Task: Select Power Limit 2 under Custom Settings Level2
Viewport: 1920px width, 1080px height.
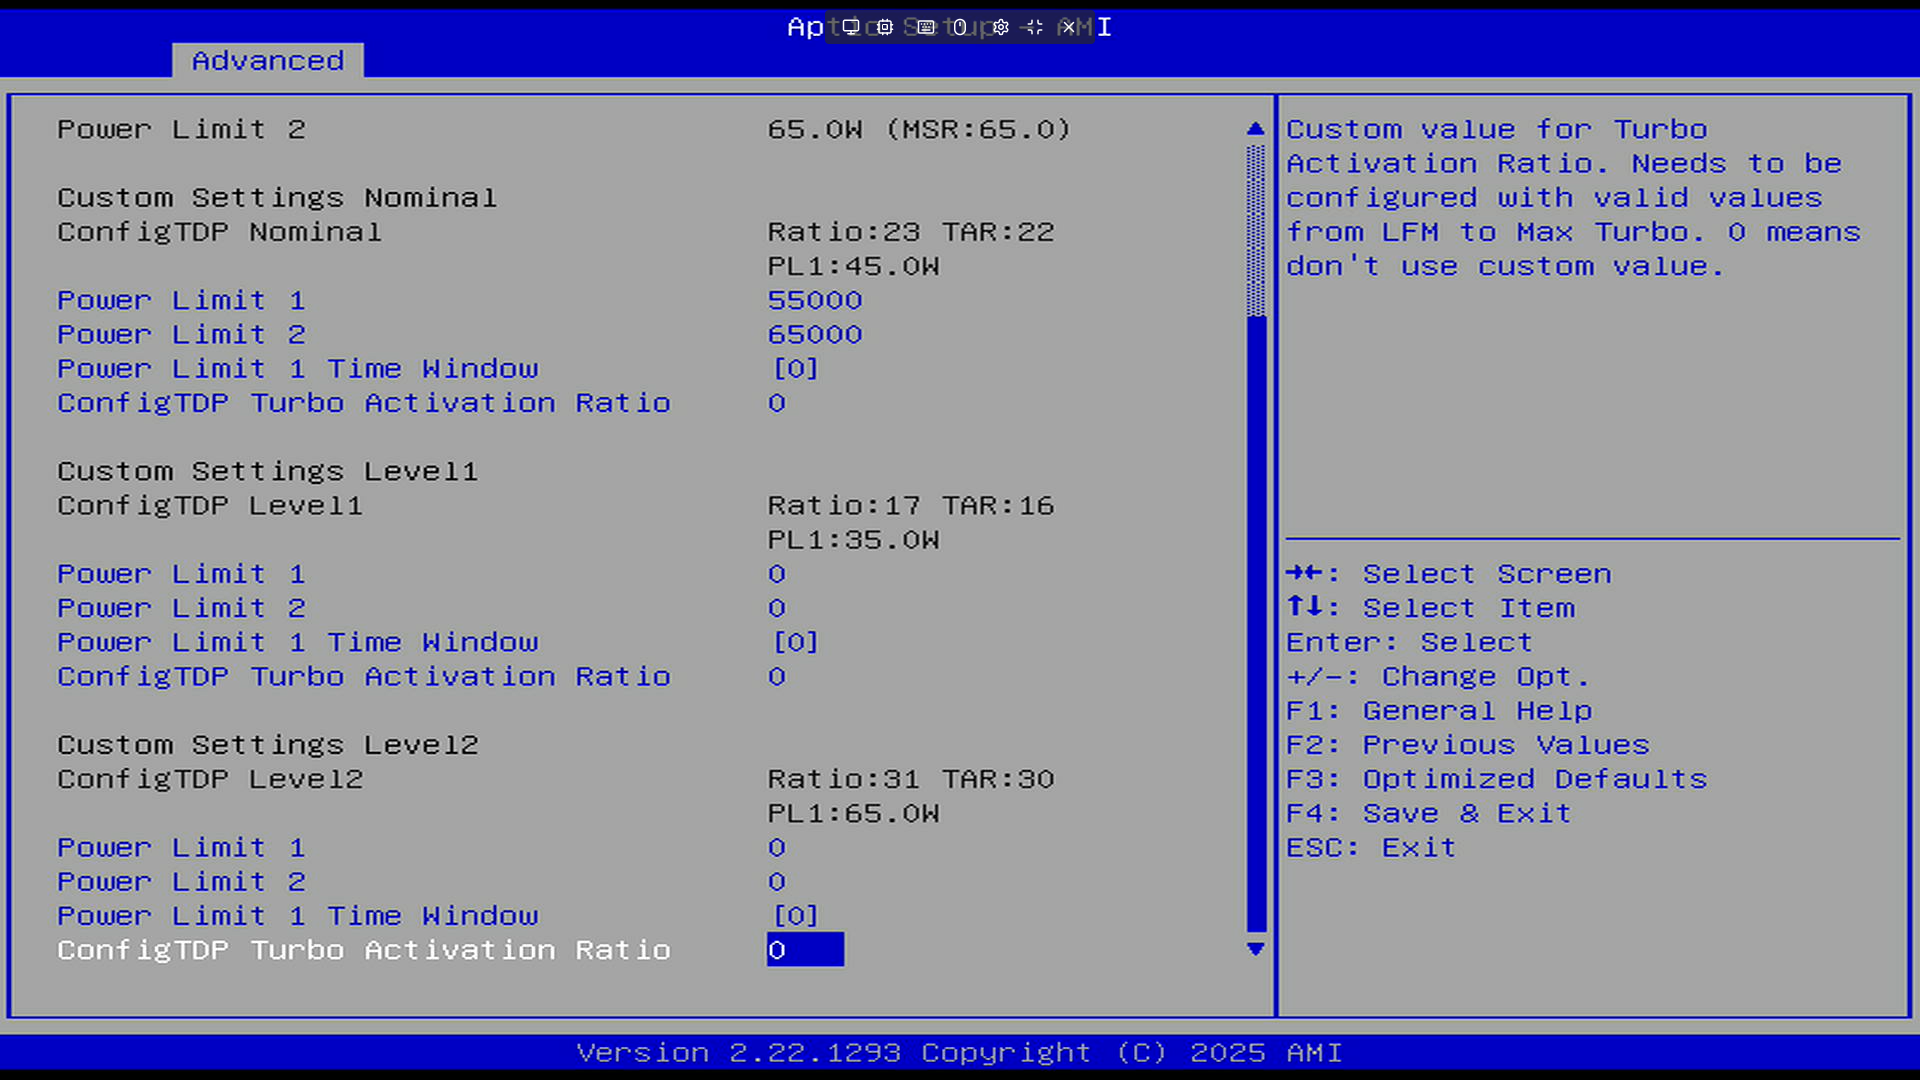Action: click(x=181, y=882)
